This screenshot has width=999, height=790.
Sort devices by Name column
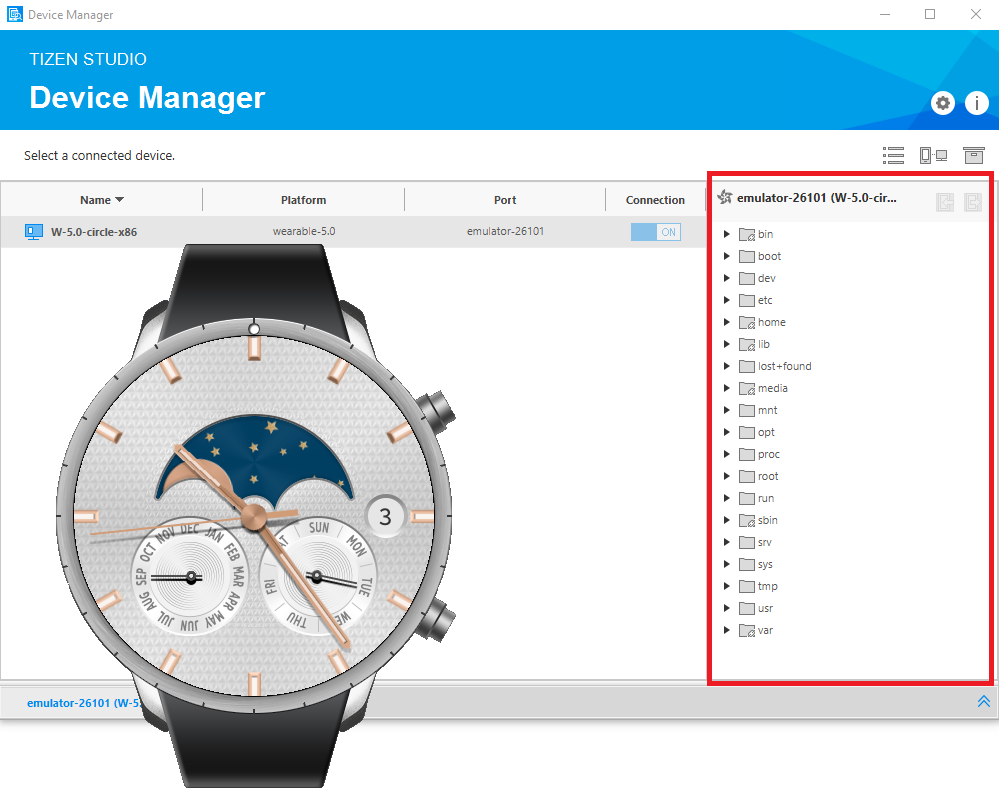click(101, 200)
